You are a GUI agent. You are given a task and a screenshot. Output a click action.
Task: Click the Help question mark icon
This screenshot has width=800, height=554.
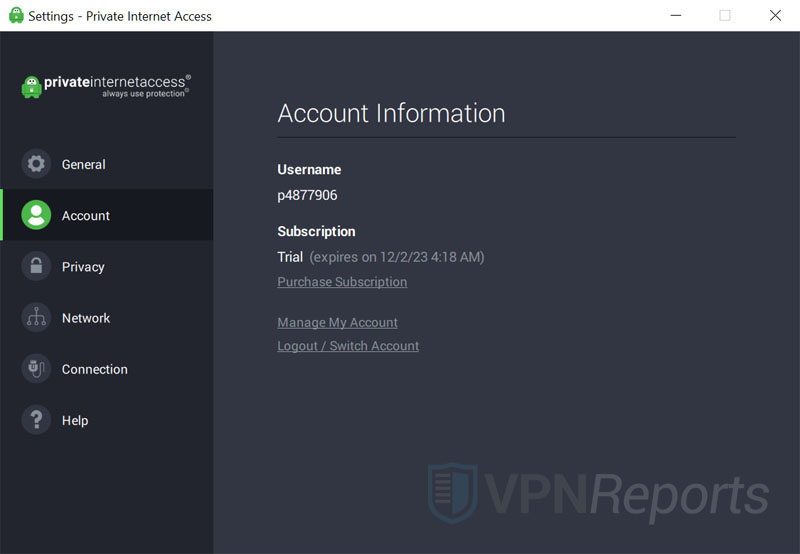(x=36, y=420)
